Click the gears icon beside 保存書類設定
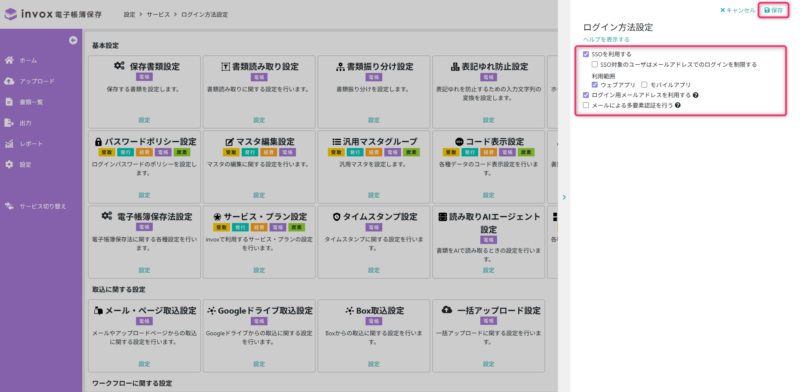The width and height of the screenshot is (800, 392). pos(119,66)
